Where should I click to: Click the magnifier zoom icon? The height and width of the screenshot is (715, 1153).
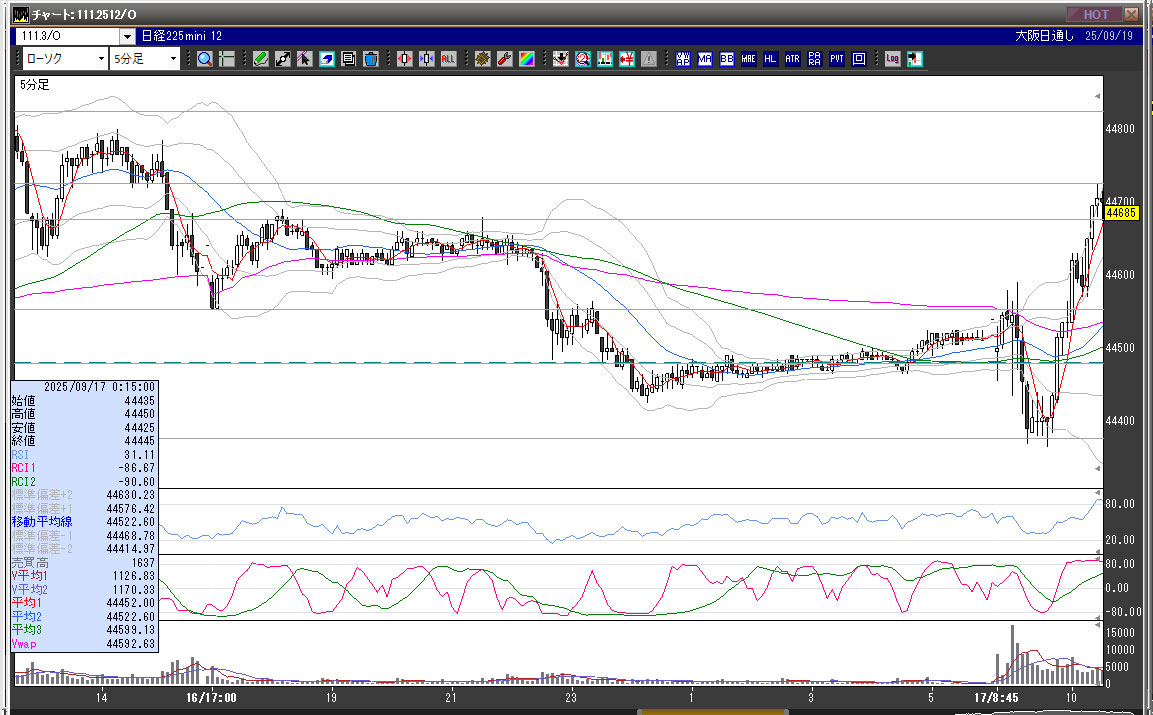[x=204, y=59]
